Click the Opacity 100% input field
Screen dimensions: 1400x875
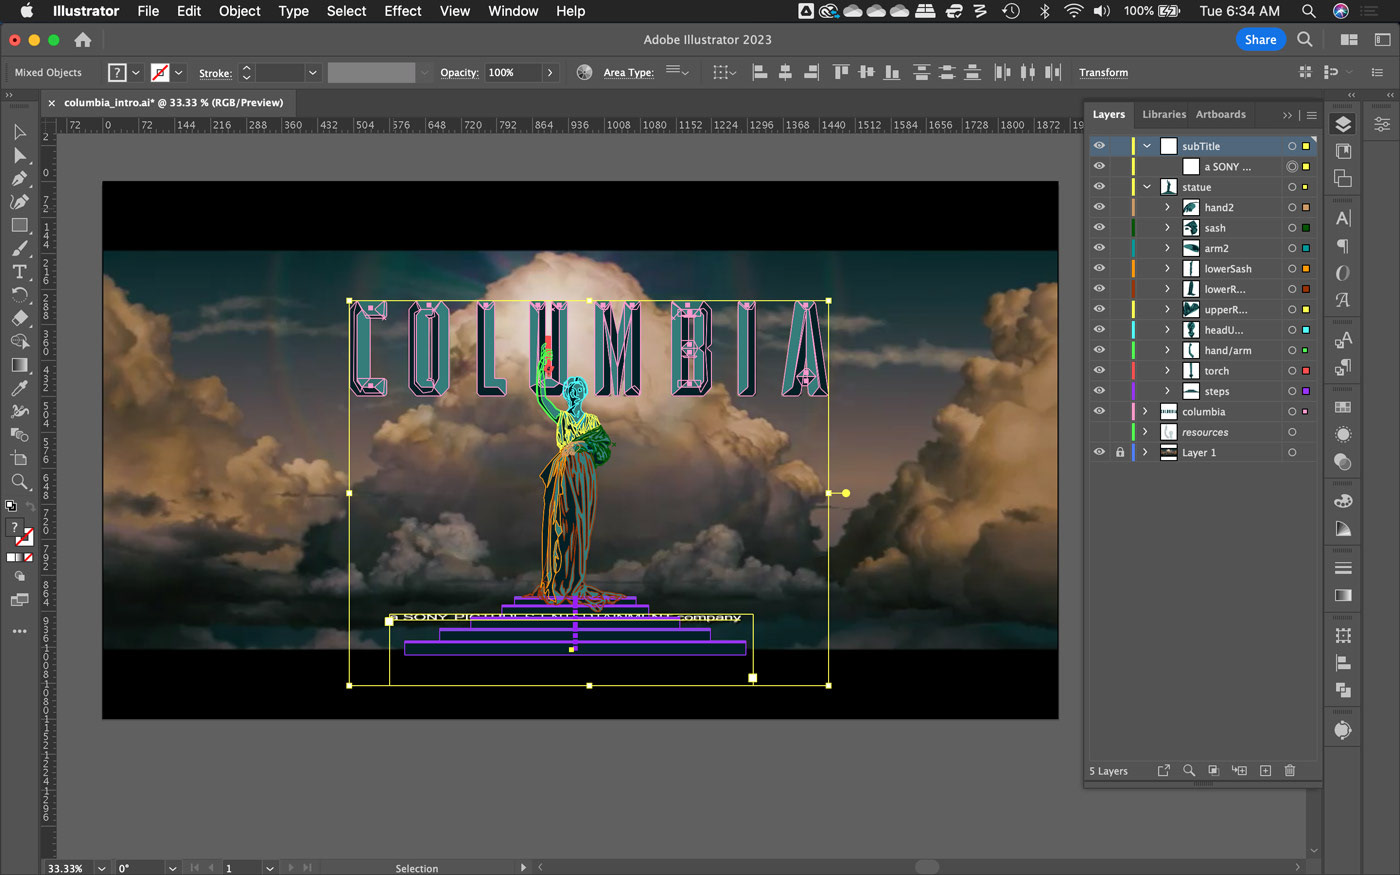coord(513,73)
